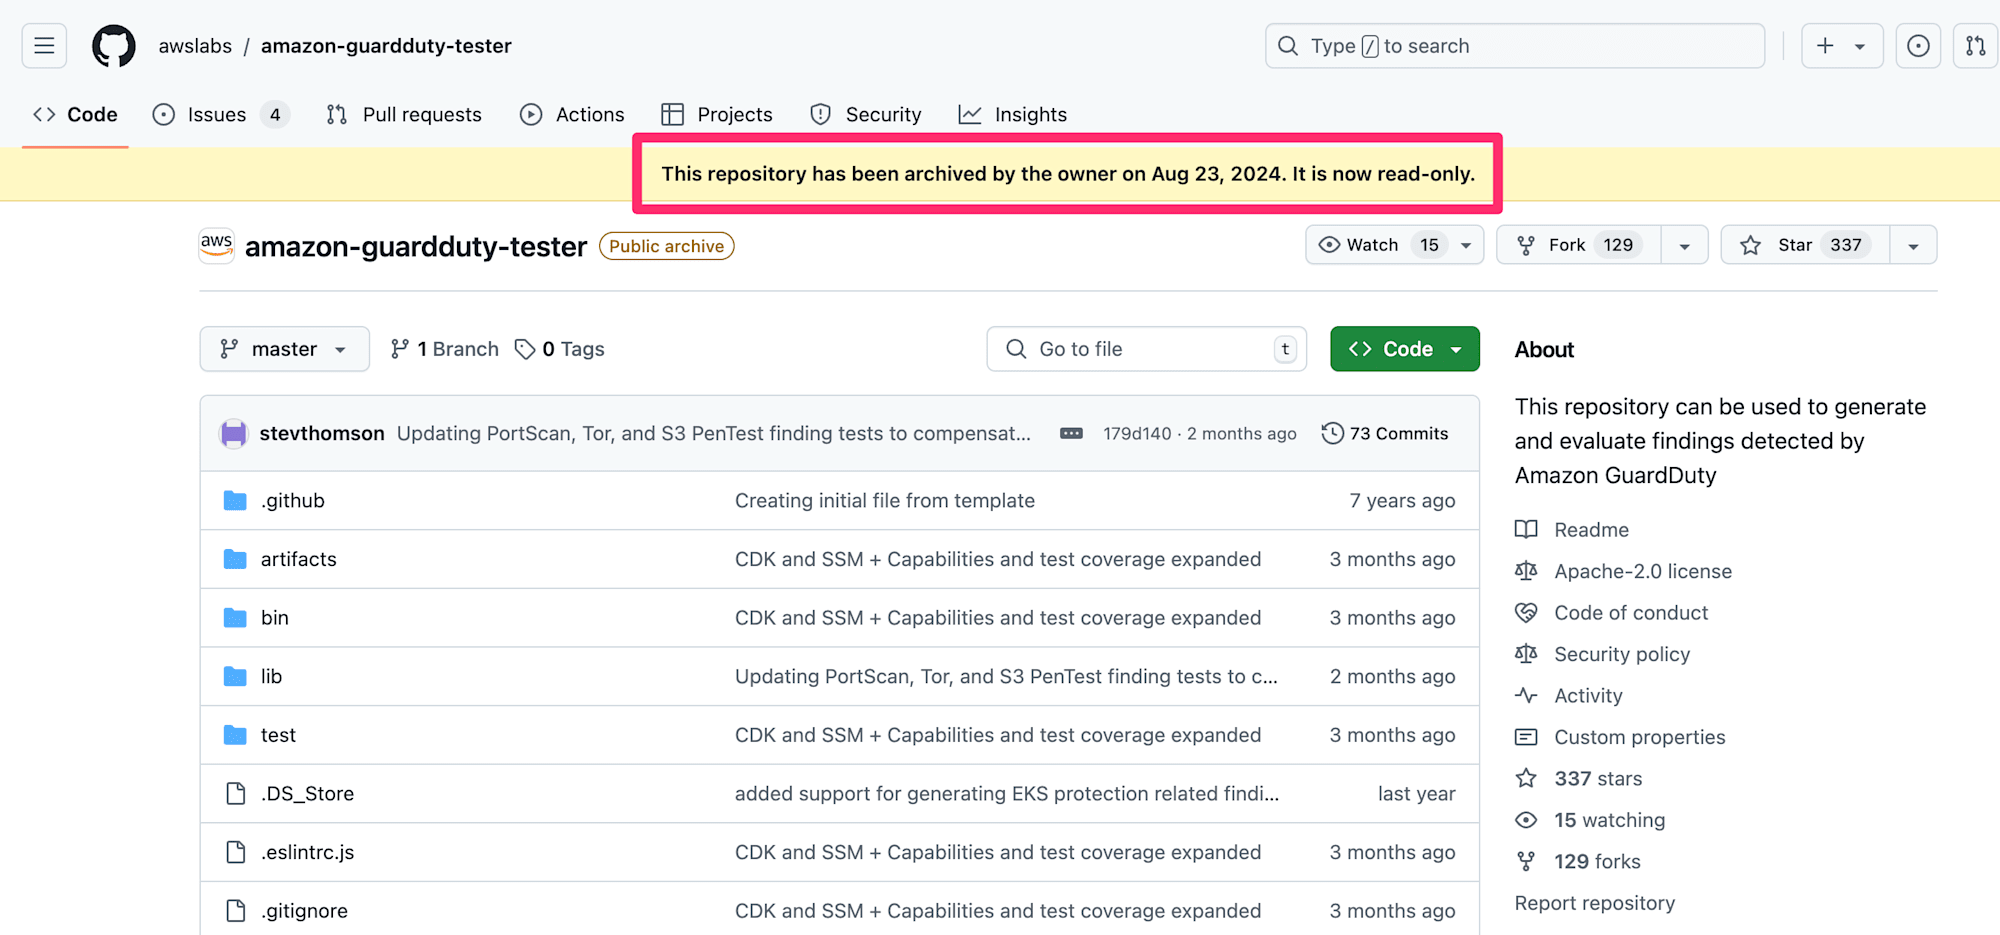Click the tag icon next to 0 Tags
The width and height of the screenshot is (2000, 935).
[525, 349]
